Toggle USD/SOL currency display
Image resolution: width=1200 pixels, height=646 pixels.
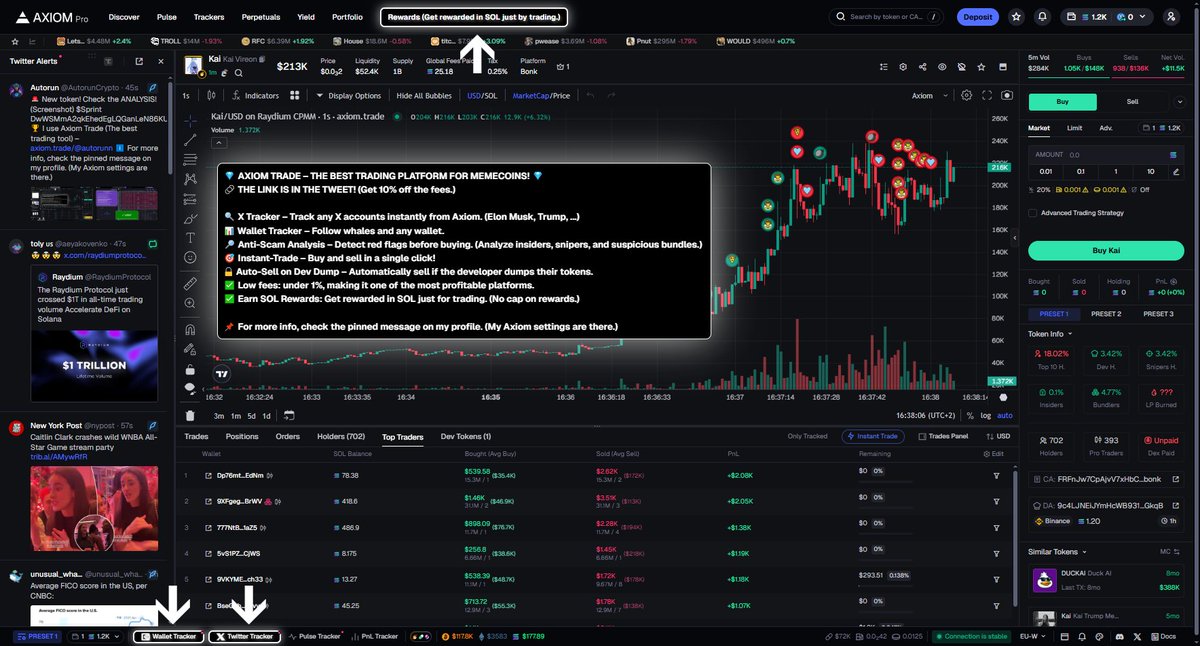click(x=483, y=96)
